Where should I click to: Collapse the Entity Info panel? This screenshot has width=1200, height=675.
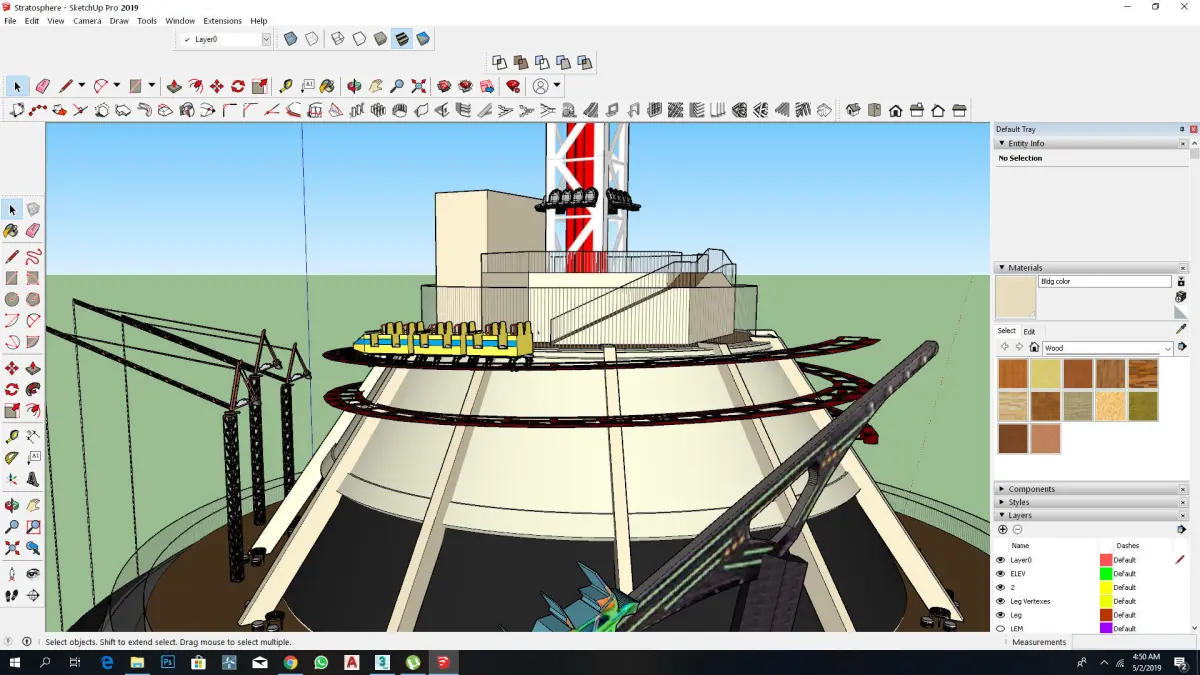(x=1090, y=144)
